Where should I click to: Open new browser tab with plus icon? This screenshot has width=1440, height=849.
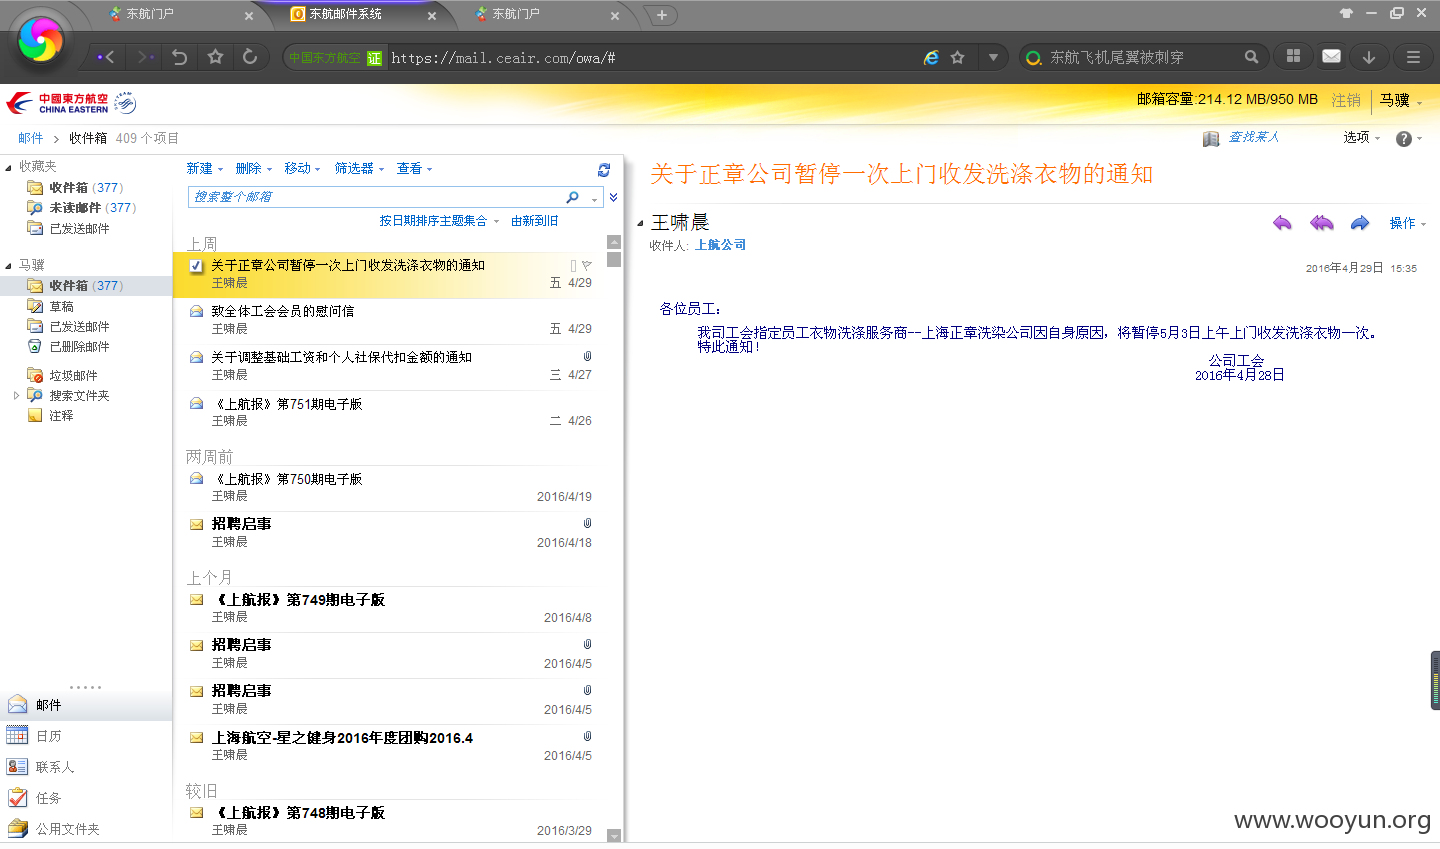[661, 15]
